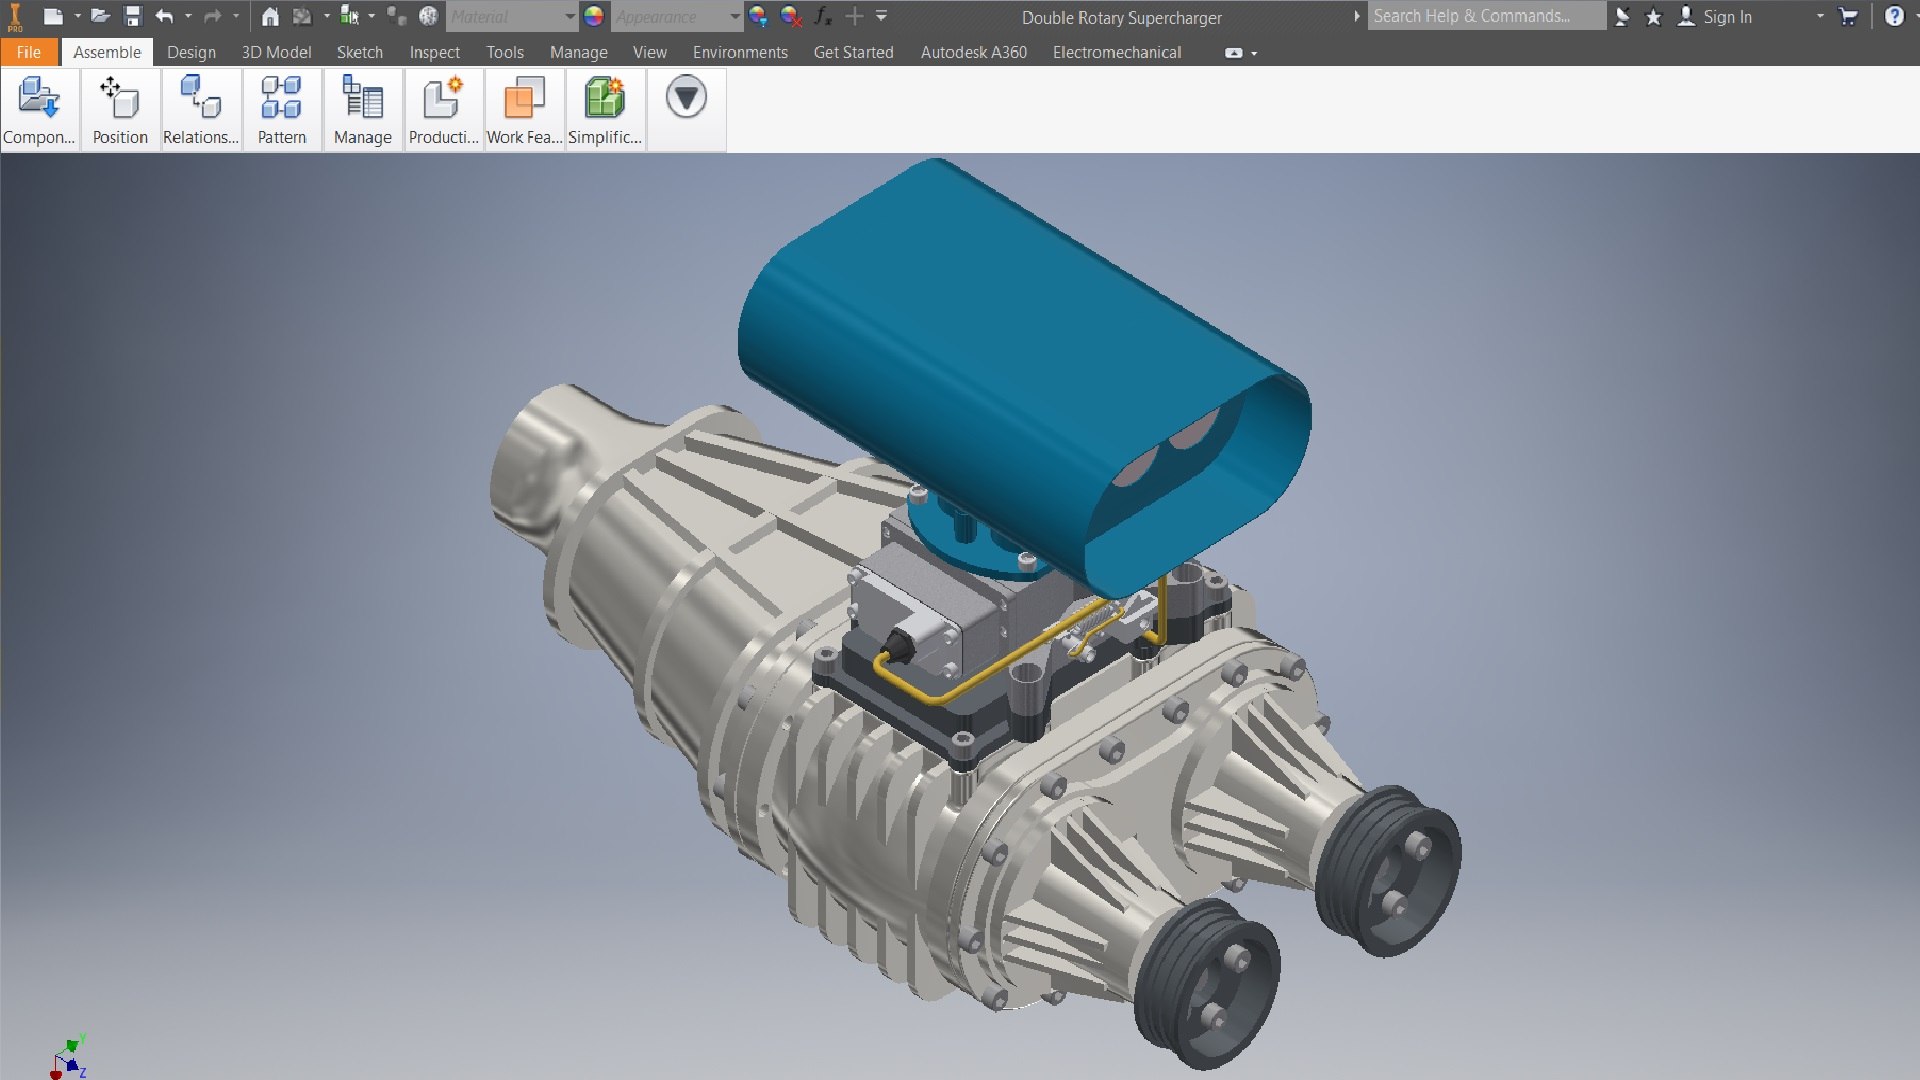Open Help question mark icon
1920x1080 pixels.
click(1894, 16)
